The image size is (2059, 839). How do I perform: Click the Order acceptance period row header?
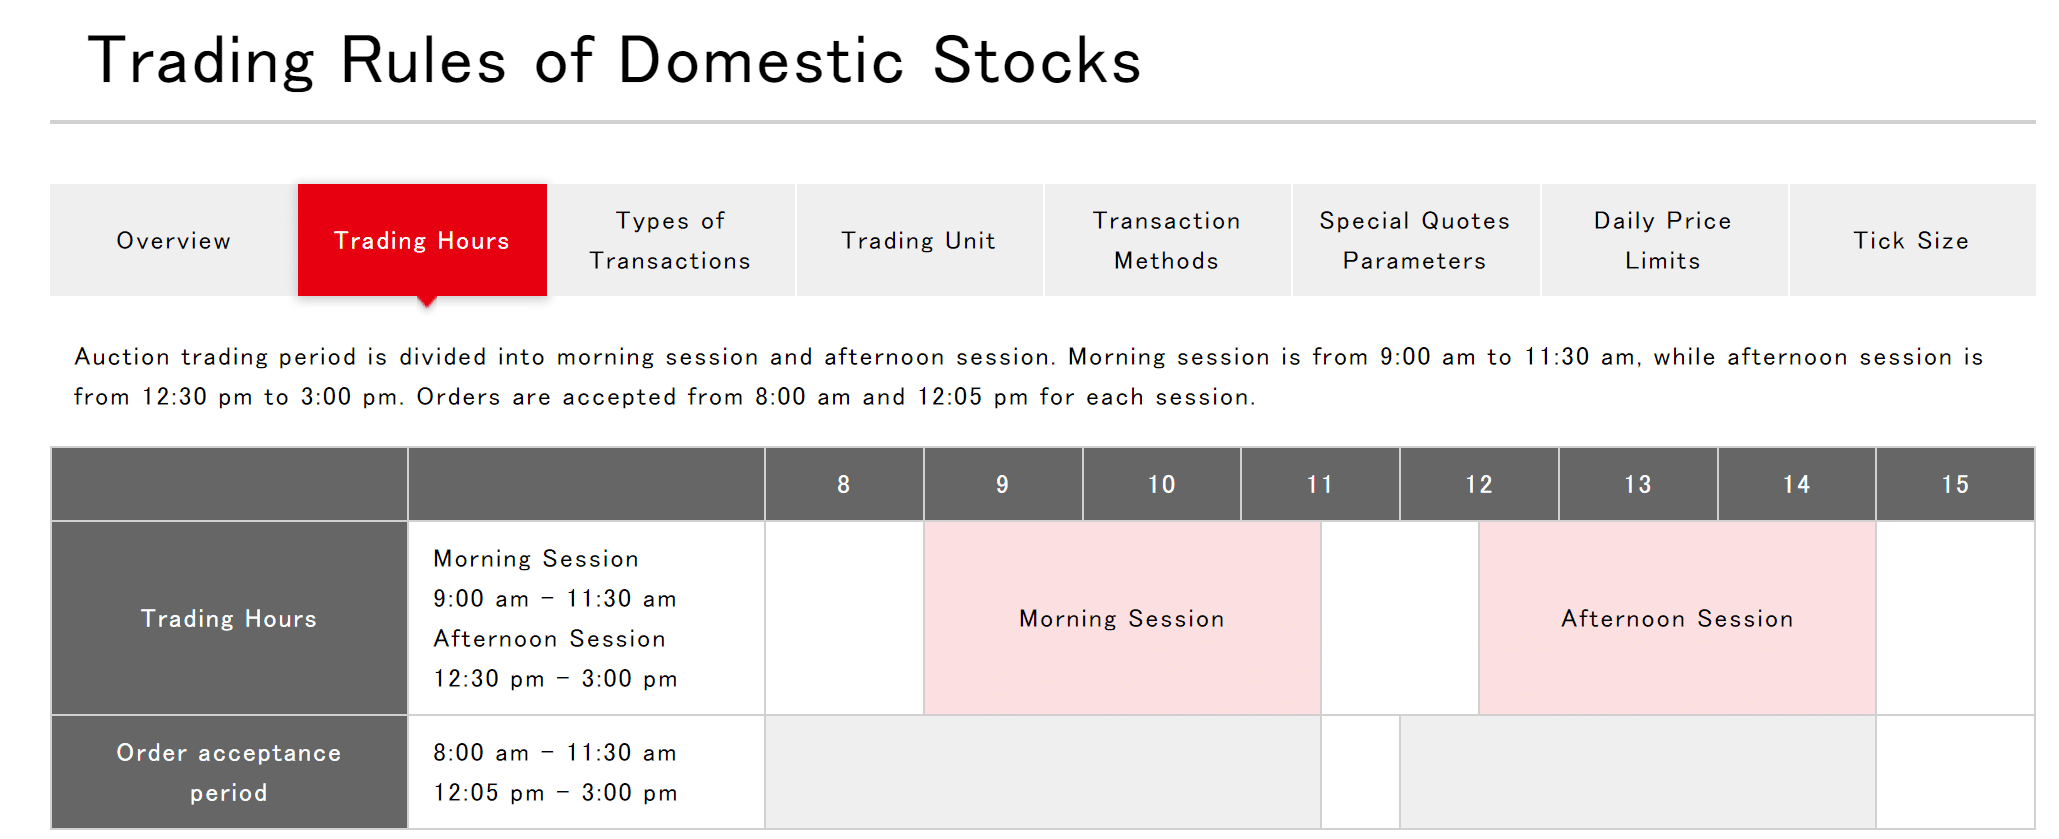coord(229,773)
